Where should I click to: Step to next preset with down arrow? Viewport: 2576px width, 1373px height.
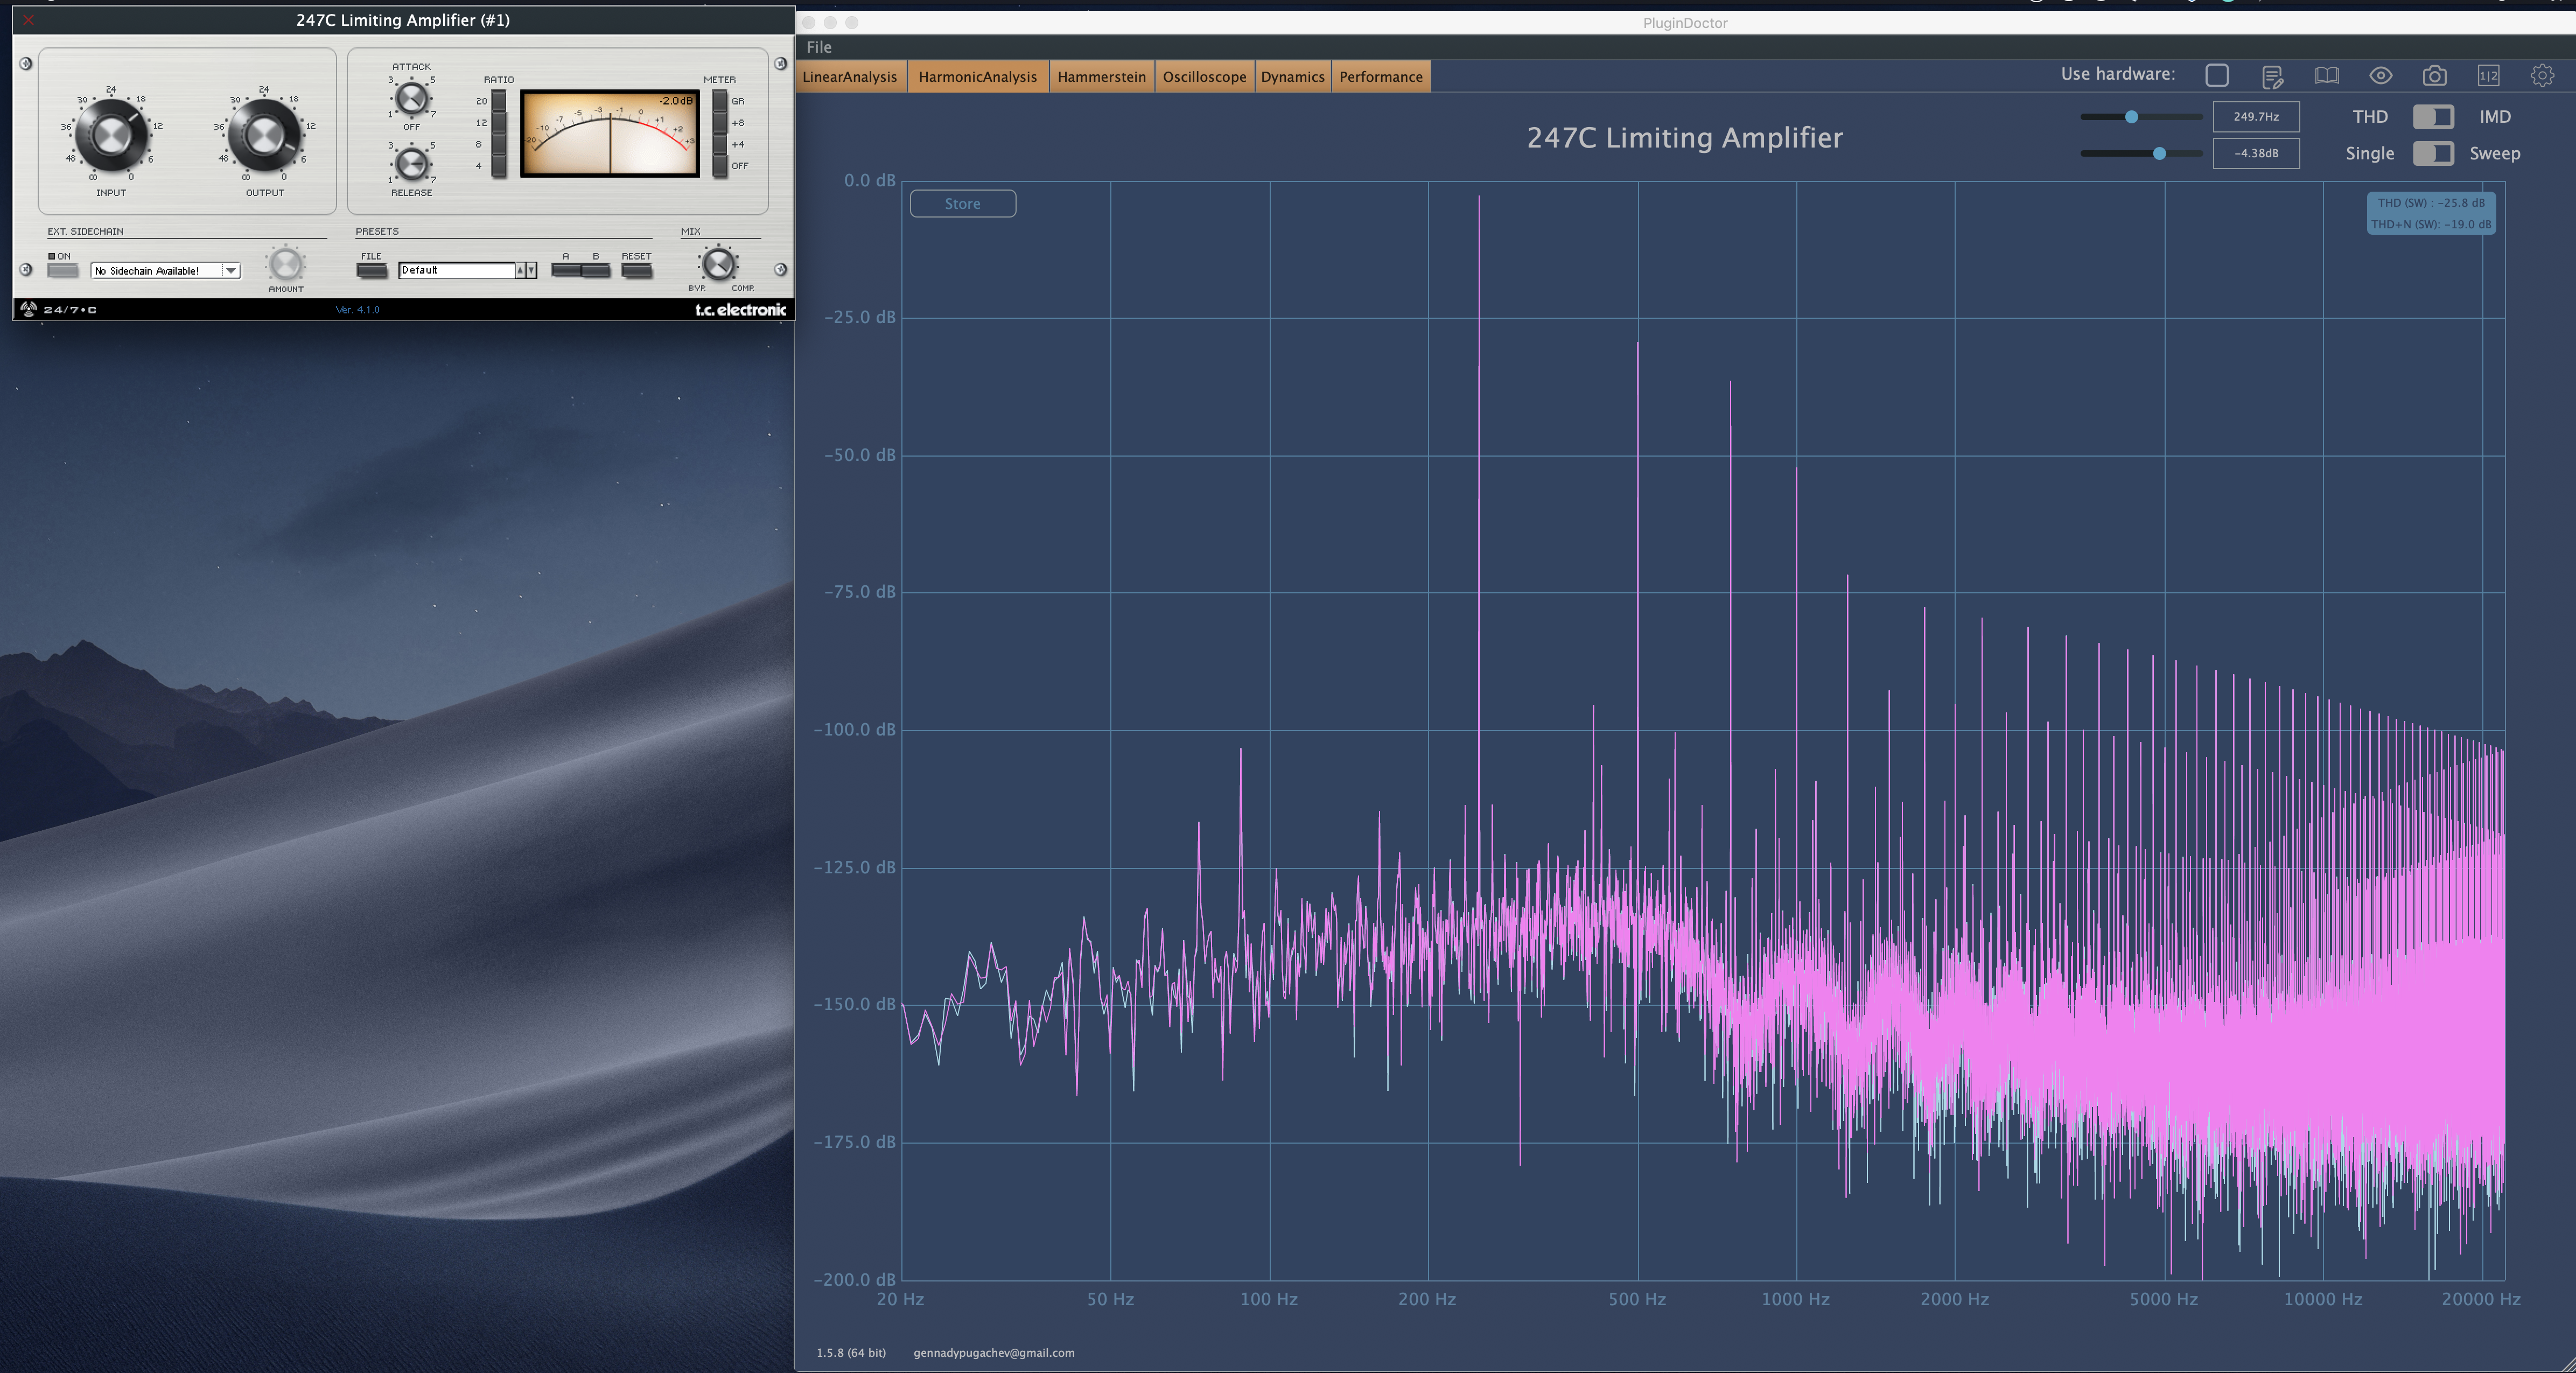click(531, 270)
